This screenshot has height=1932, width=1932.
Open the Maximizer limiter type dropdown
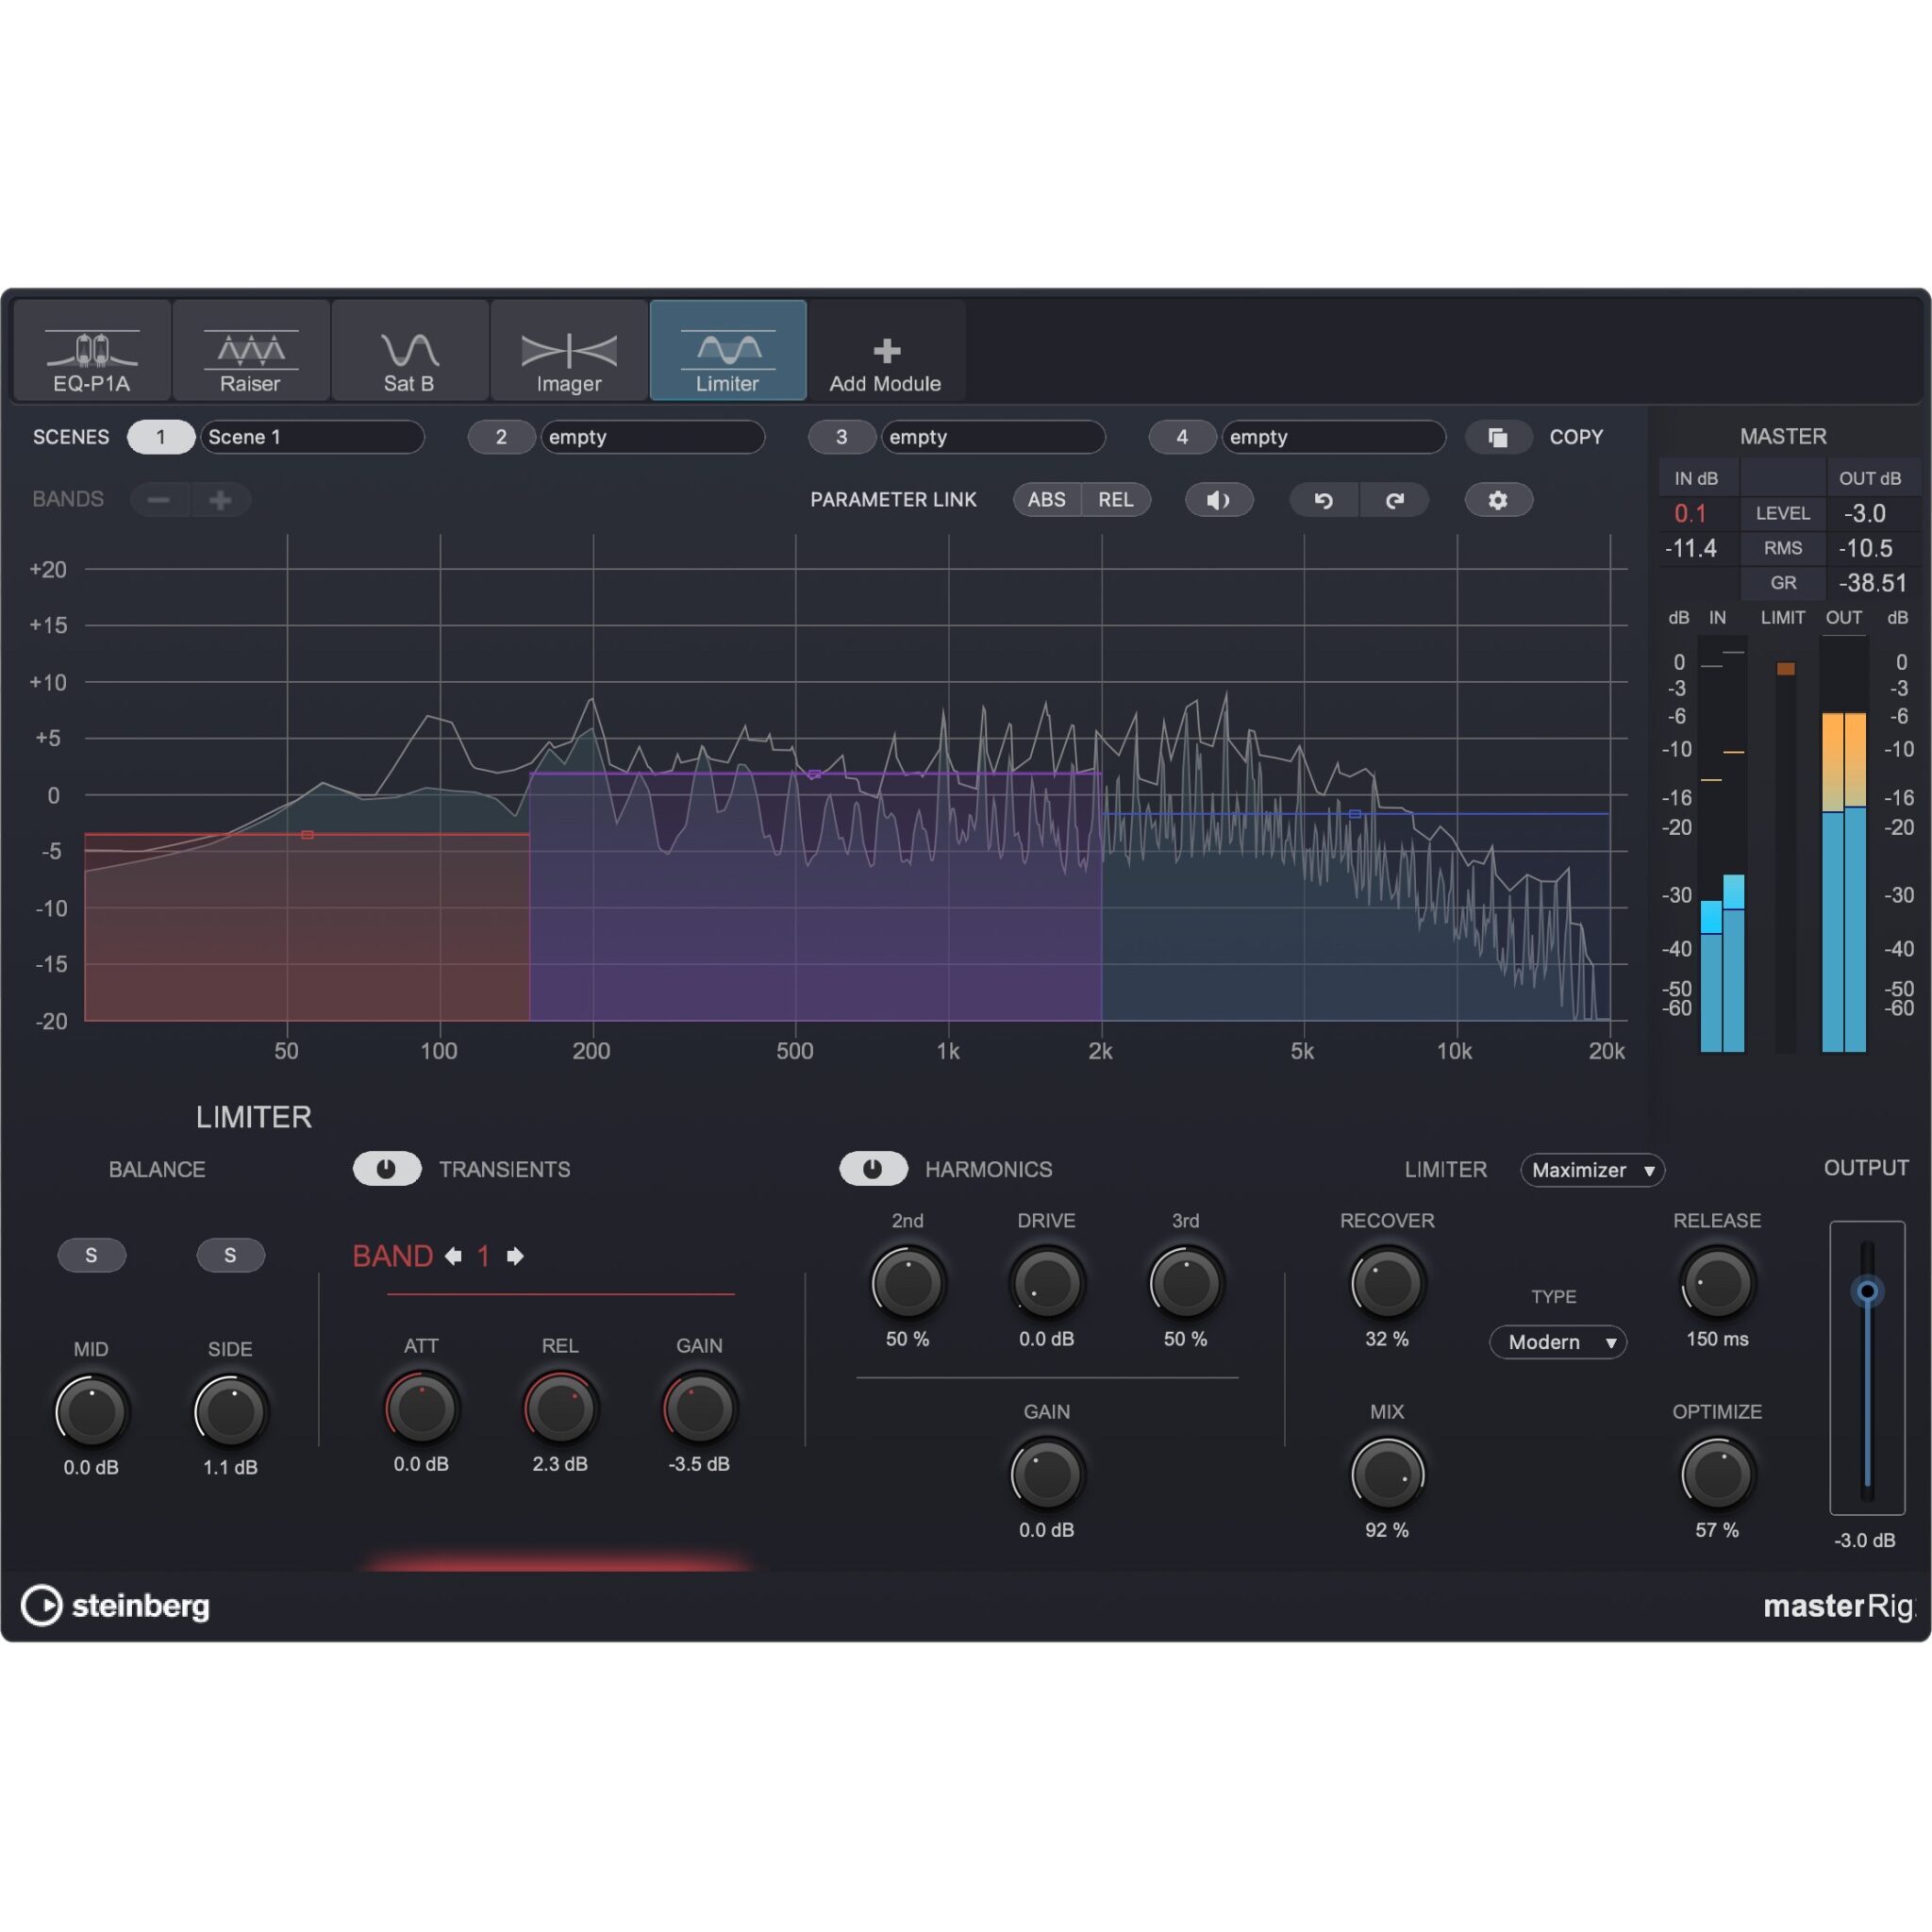(1592, 1170)
